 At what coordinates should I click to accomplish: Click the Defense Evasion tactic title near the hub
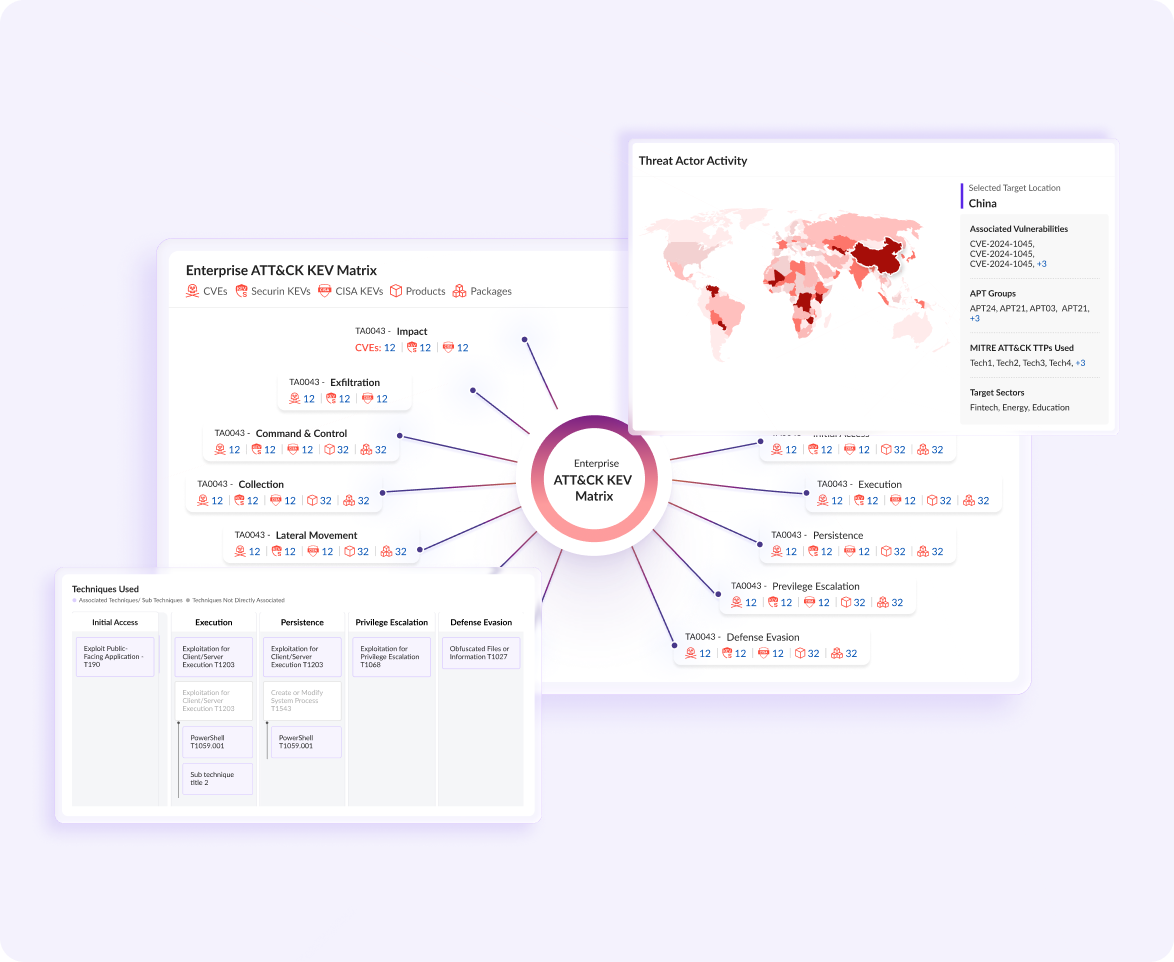[763, 637]
